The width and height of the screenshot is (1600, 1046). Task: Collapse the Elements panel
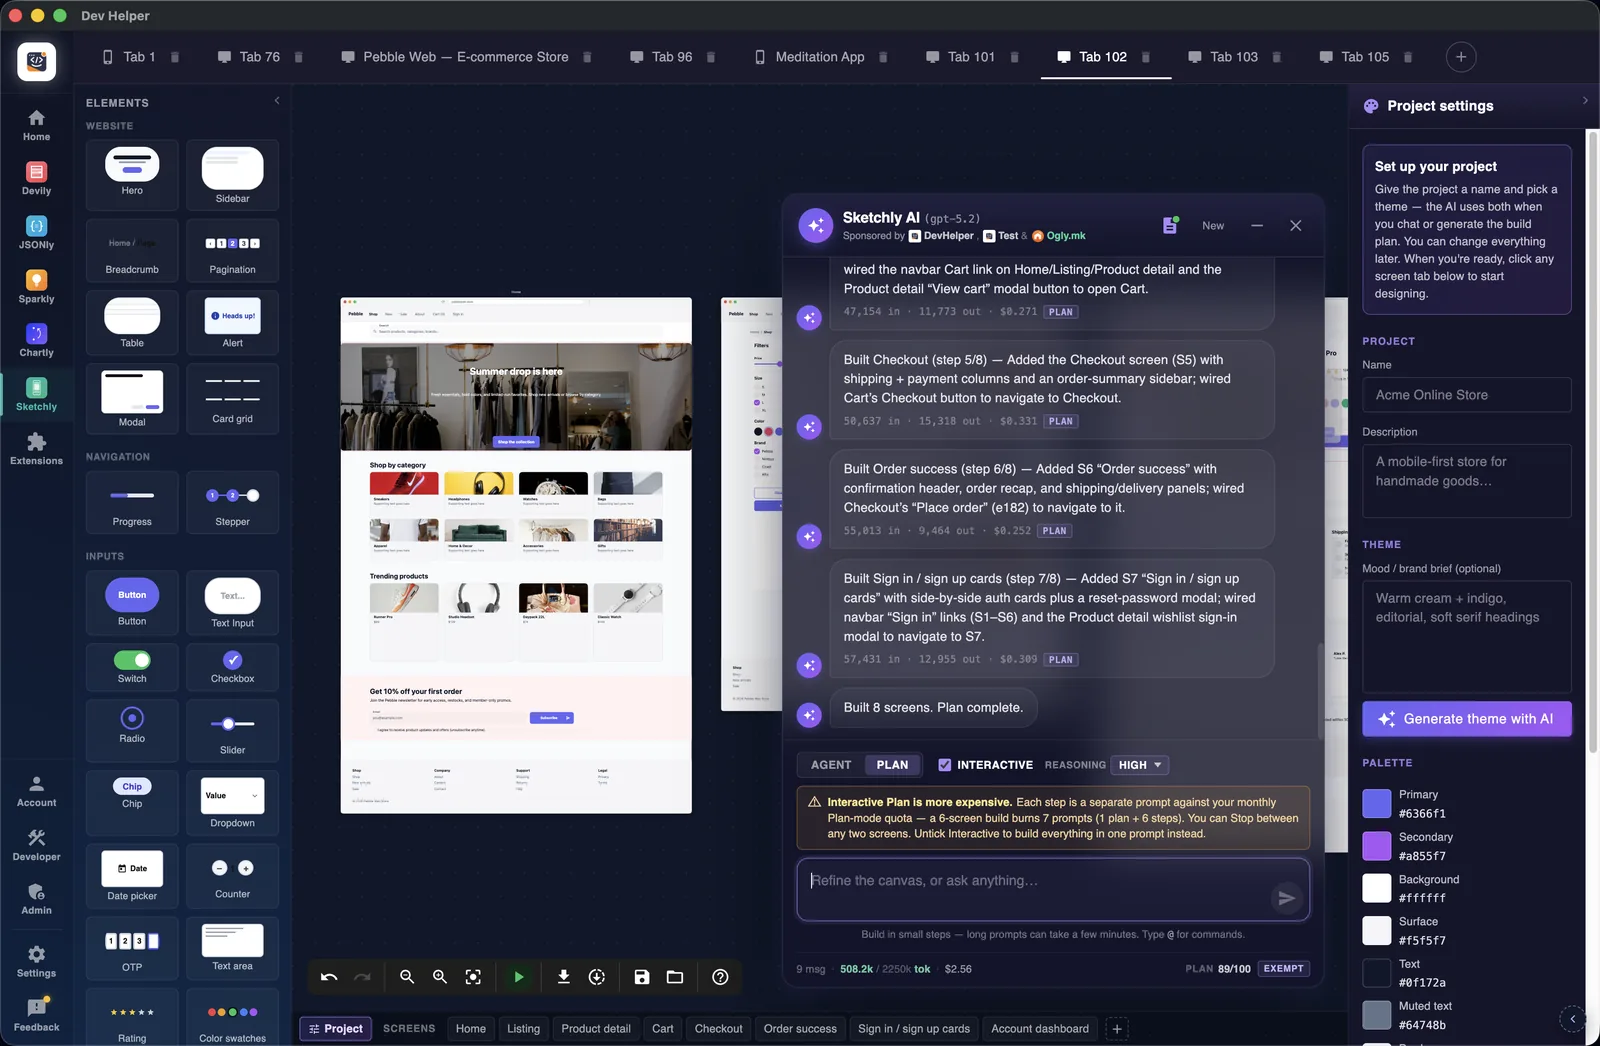pyautogui.click(x=277, y=101)
